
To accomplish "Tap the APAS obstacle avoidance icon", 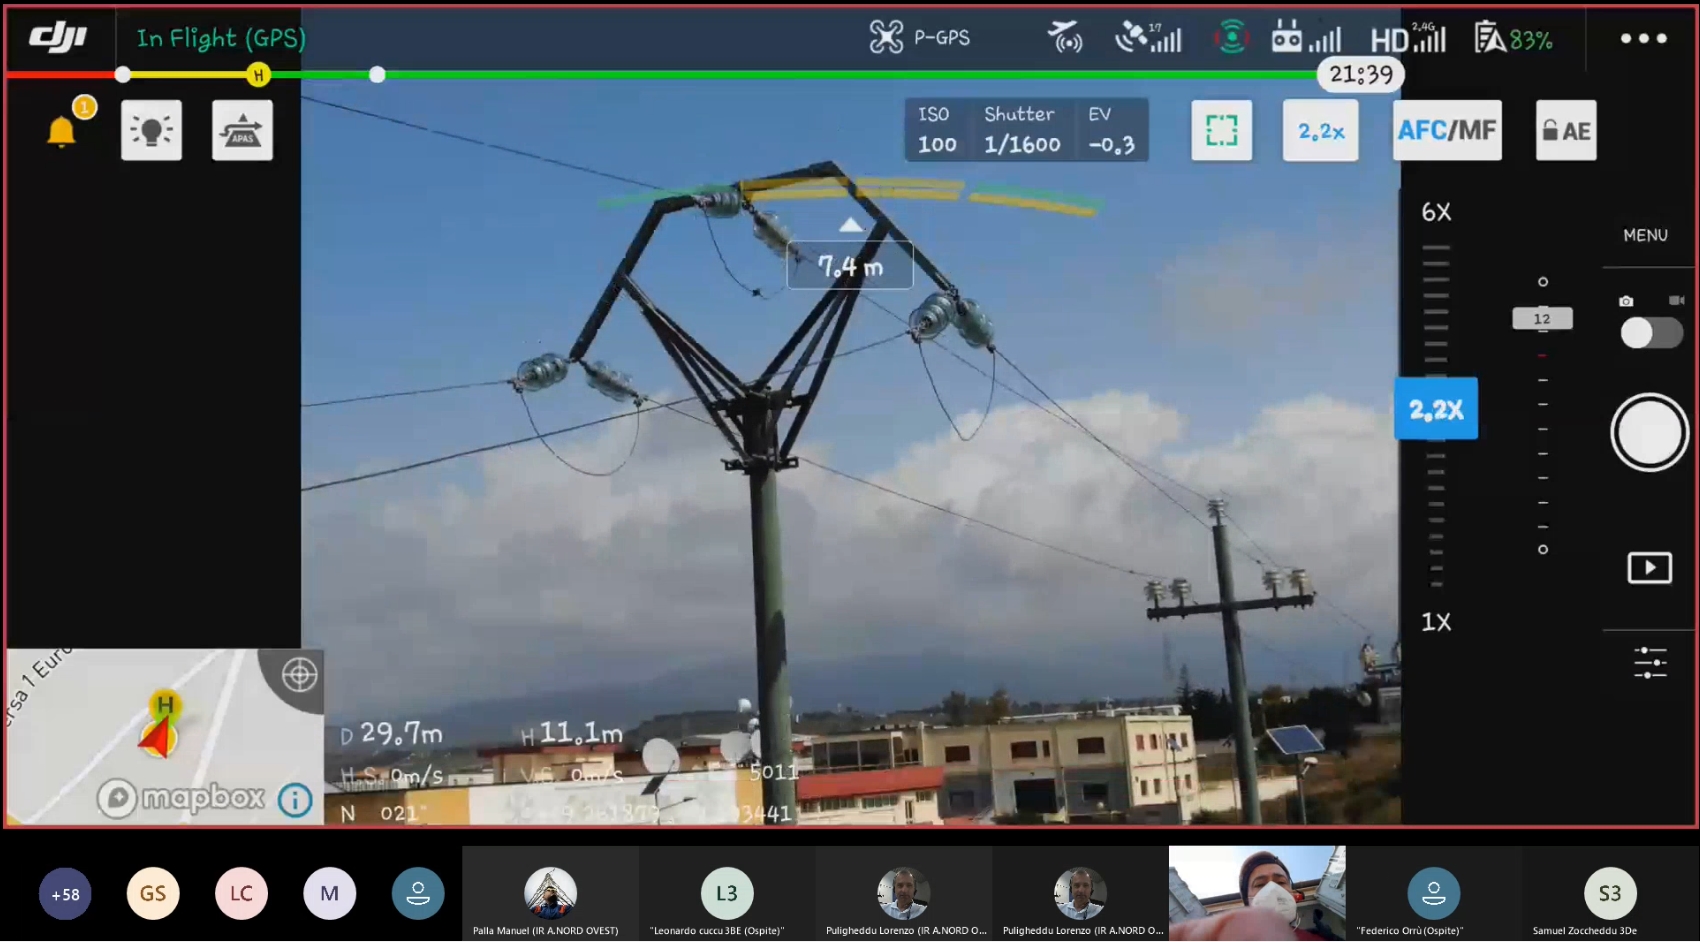I will click(242, 130).
